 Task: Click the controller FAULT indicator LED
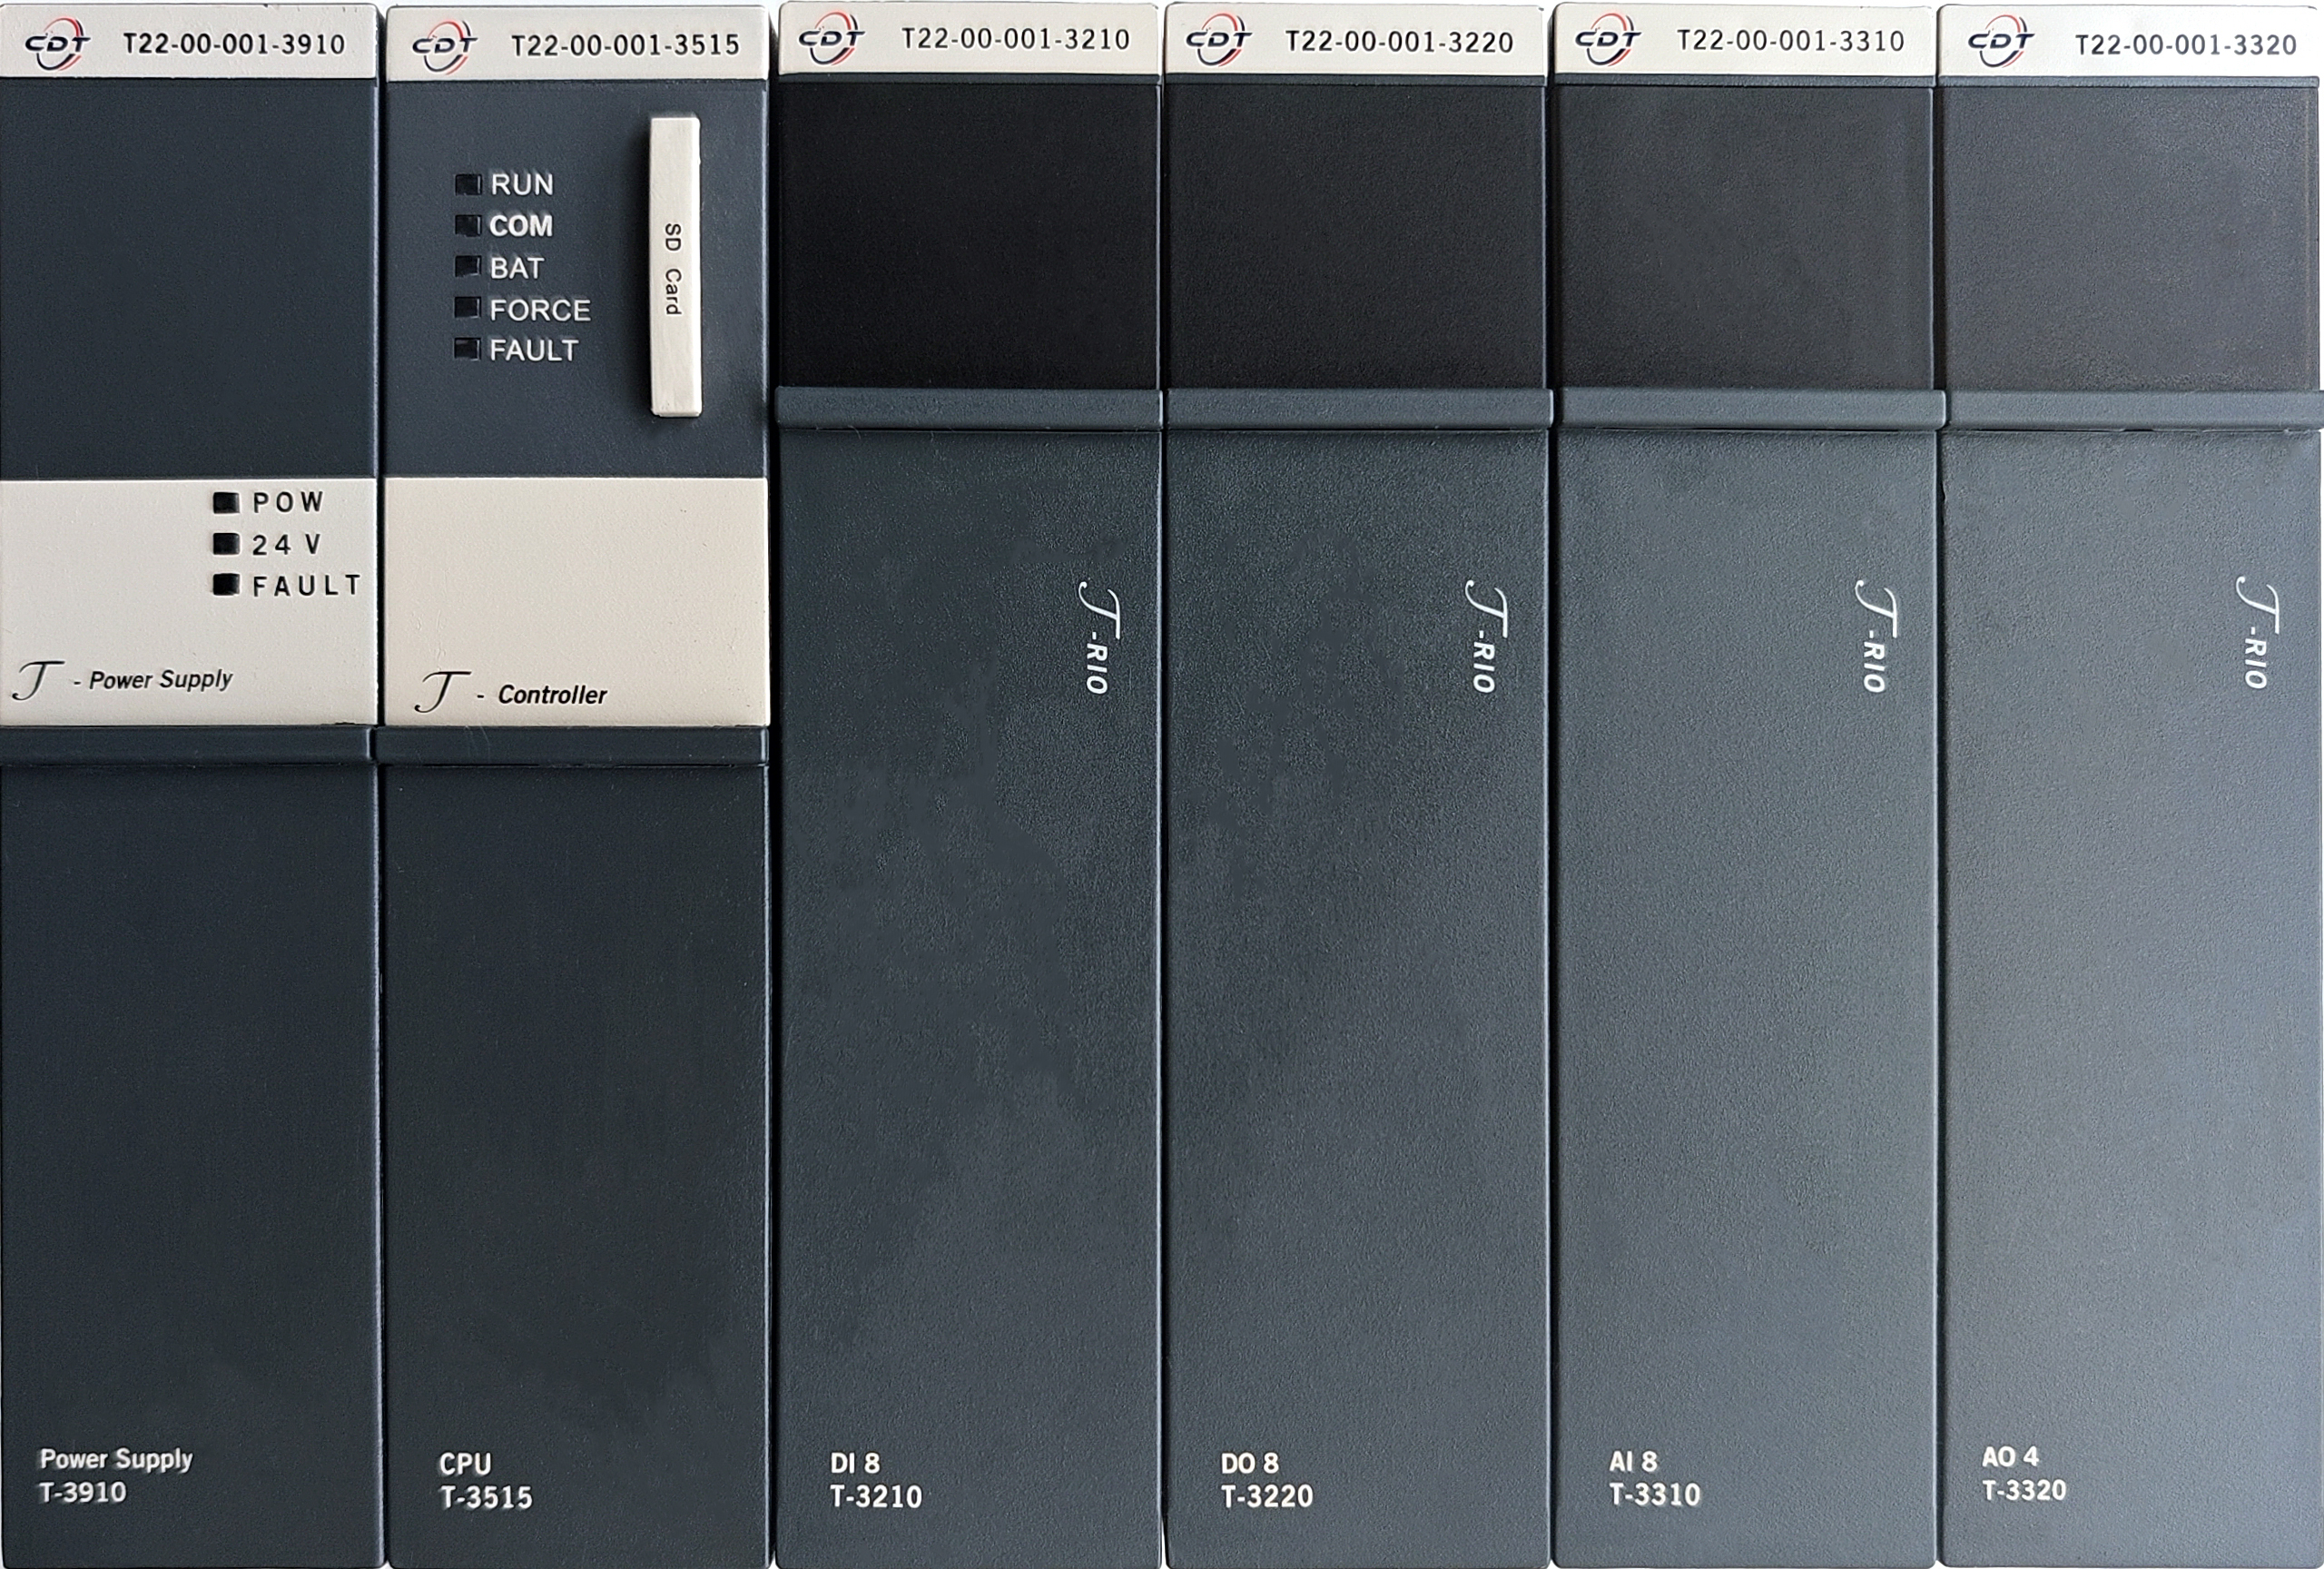[467, 349]
